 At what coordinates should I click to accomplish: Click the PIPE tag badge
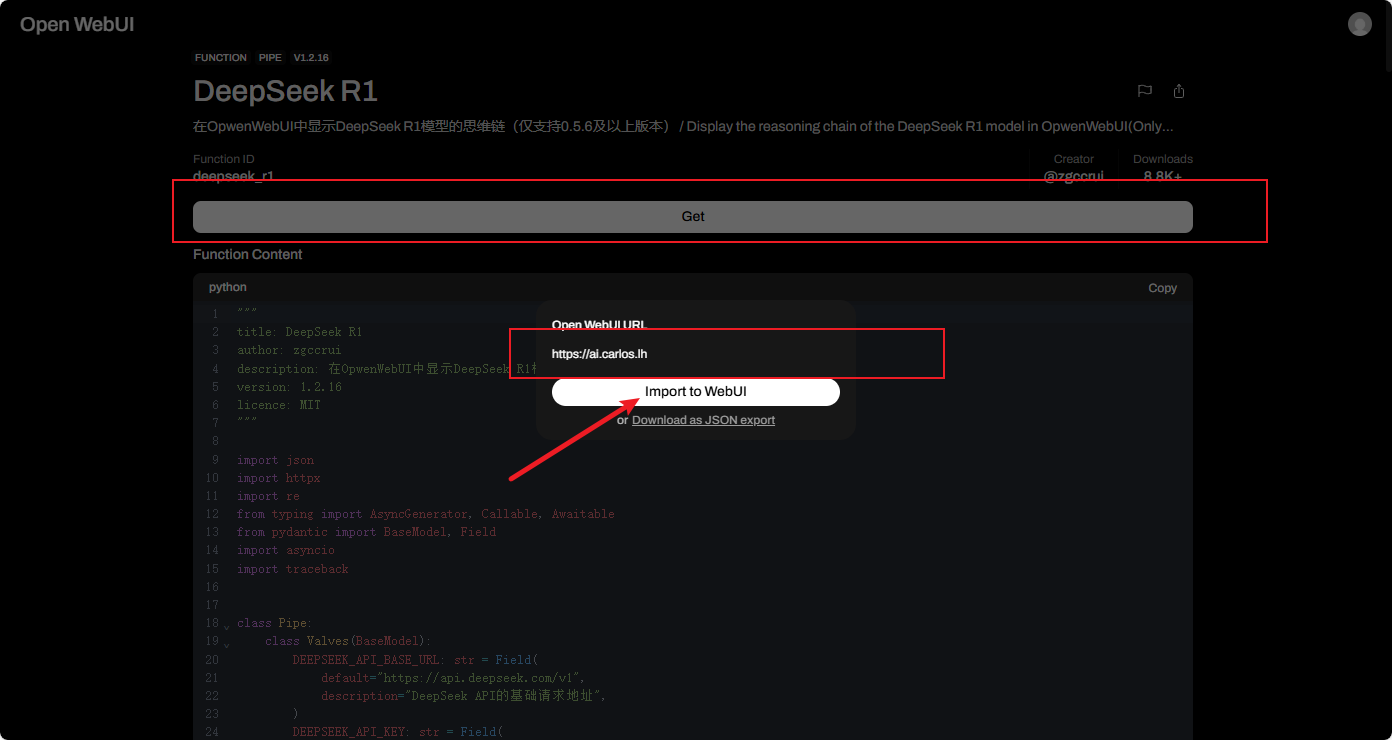(270, 58)
